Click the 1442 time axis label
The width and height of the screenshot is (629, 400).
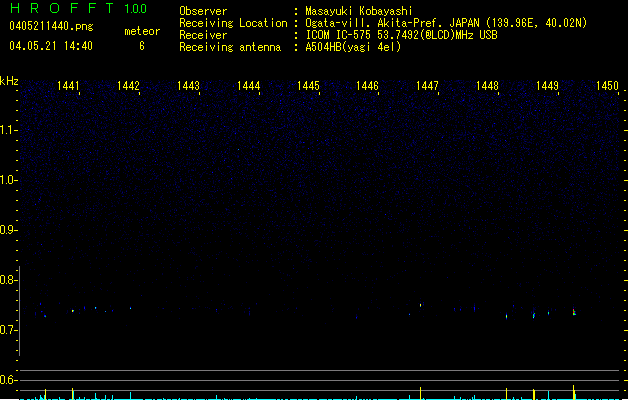coord(128,86)
